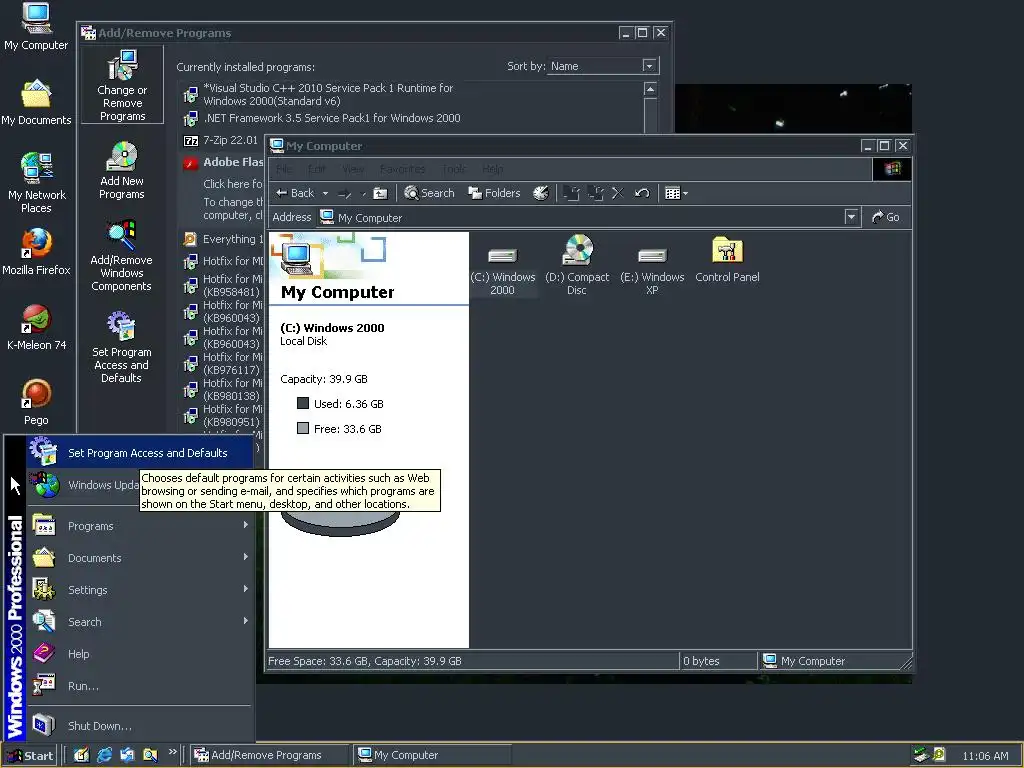Click Search in the My Computer toolbar

coord(429,193)
